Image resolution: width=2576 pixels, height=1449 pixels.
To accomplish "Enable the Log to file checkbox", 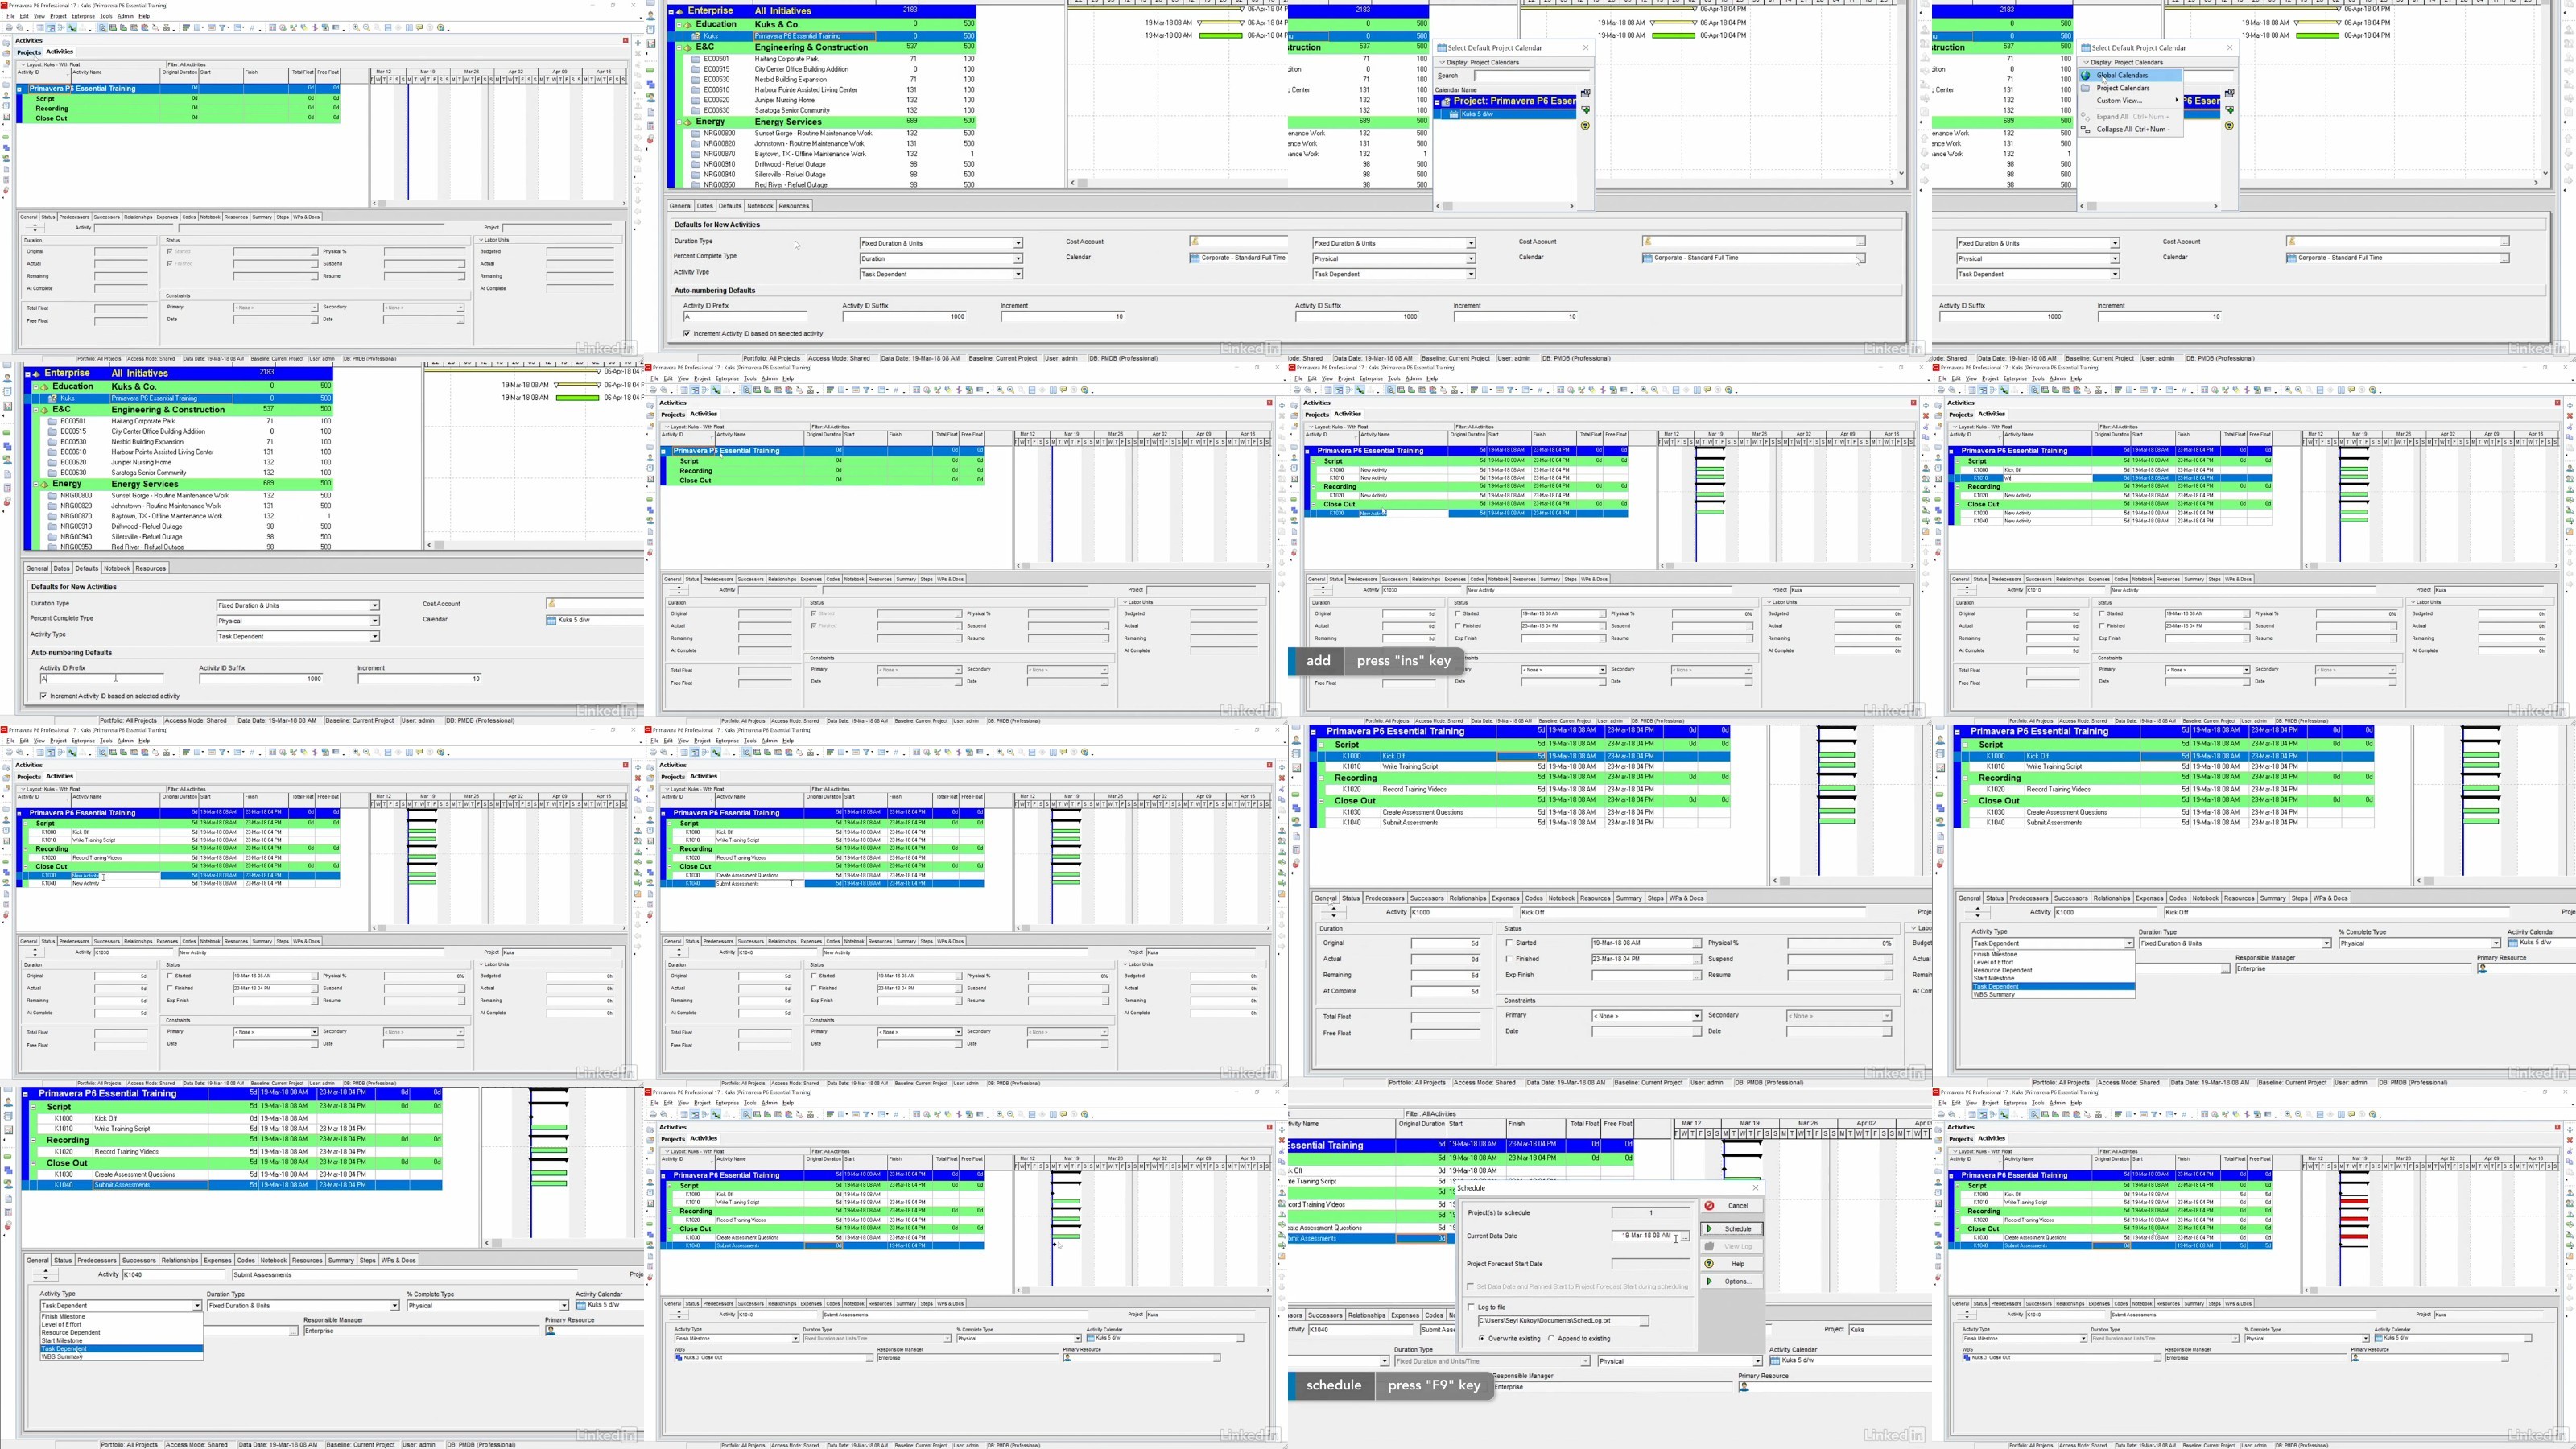I will pyautogui.click(x=1471, y=1307).
